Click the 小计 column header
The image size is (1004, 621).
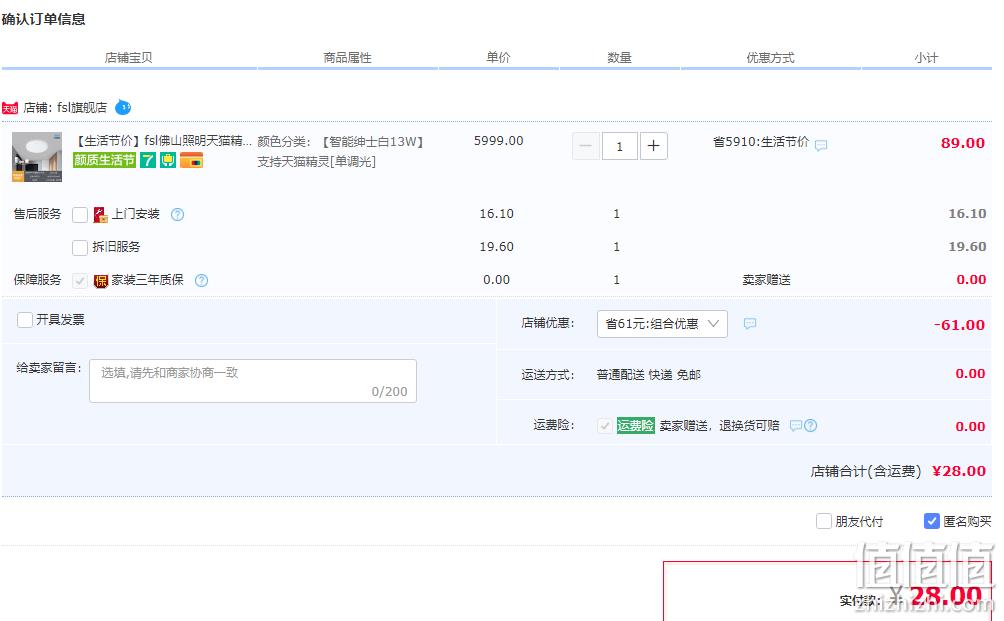[x=926, y=58]
